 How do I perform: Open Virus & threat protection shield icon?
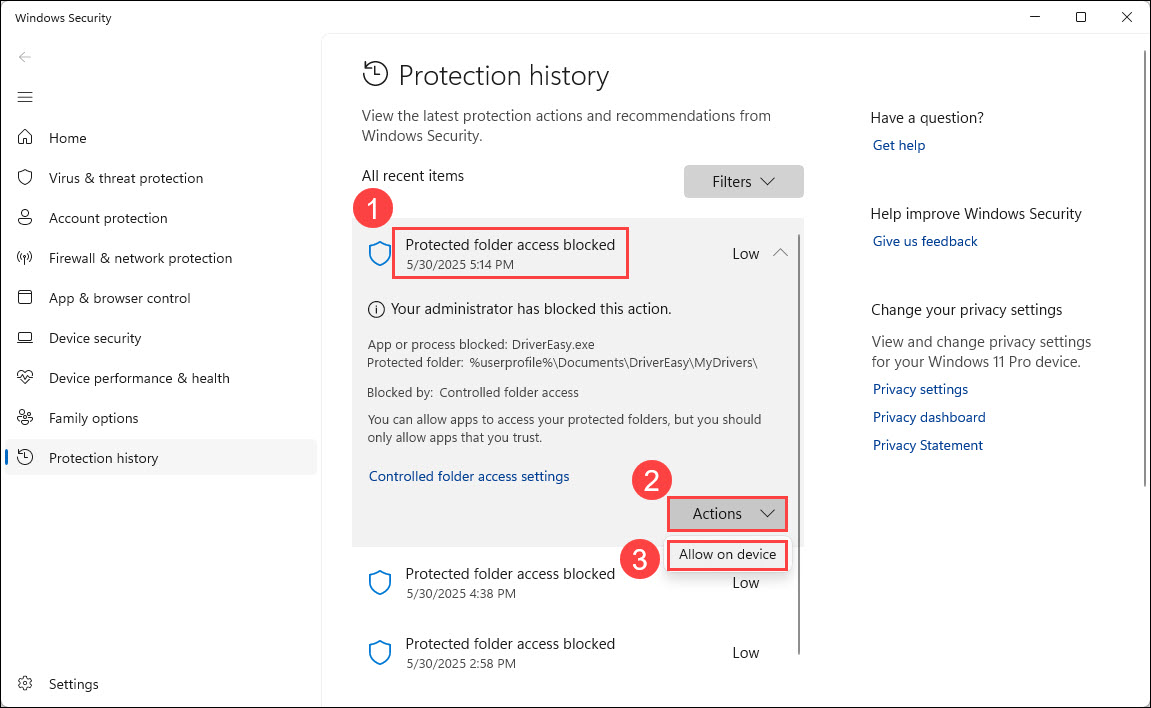tap(26, 178)
